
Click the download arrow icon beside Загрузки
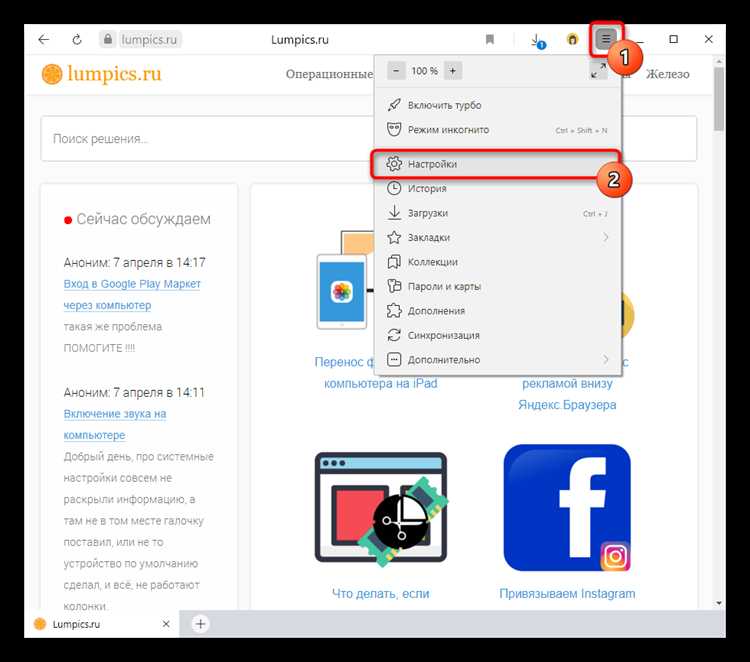click(x=394, y=213)
